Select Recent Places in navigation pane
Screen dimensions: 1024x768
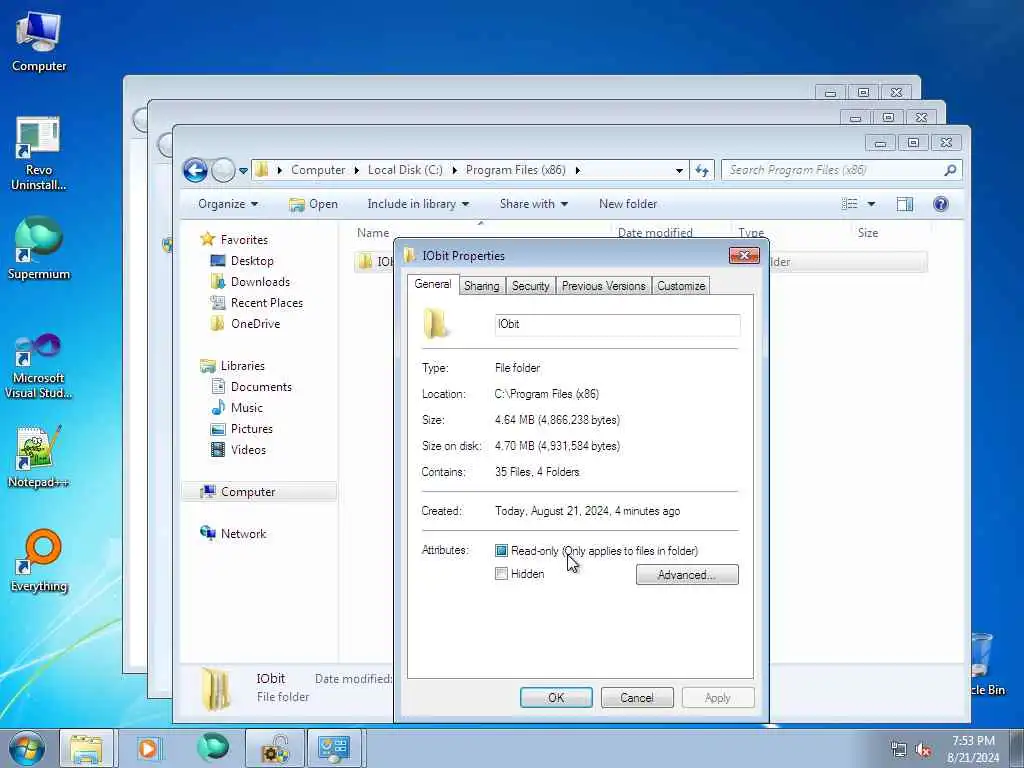point(257,302)
